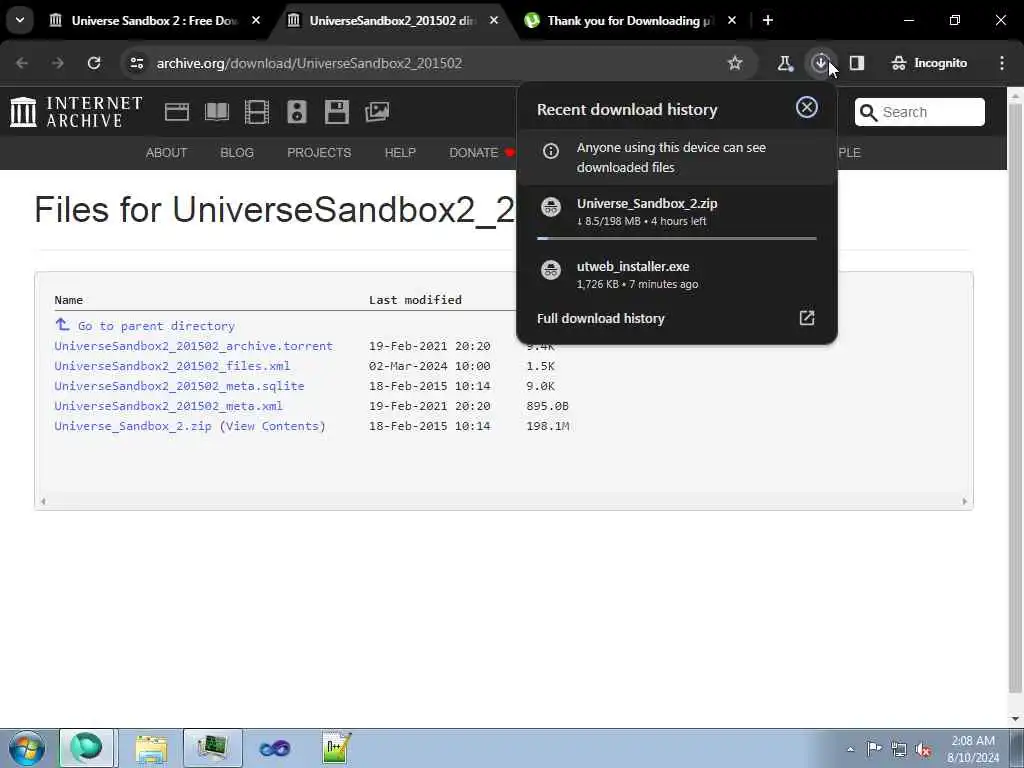Open the HELP nav link

pos(400,152)
